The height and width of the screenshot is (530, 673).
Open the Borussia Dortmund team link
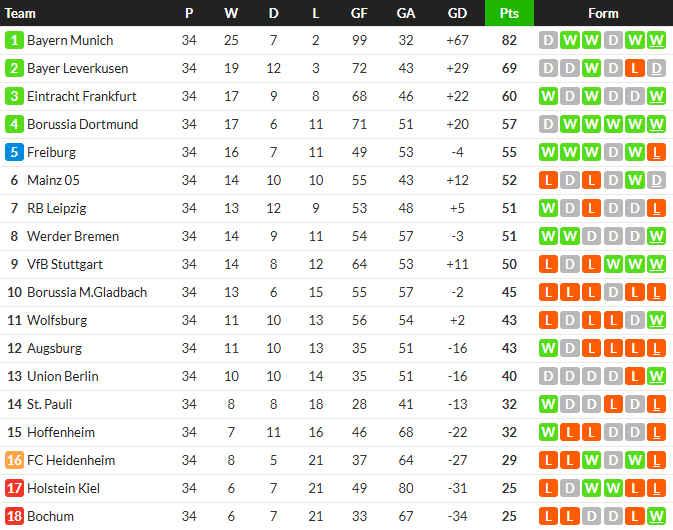click(83, 125)
